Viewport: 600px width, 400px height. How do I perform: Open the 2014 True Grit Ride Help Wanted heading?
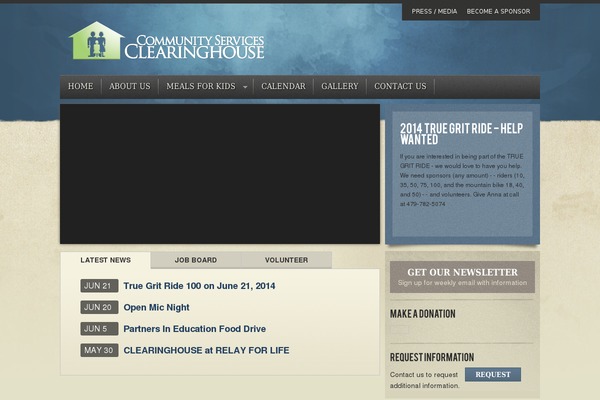coord(461,134)
